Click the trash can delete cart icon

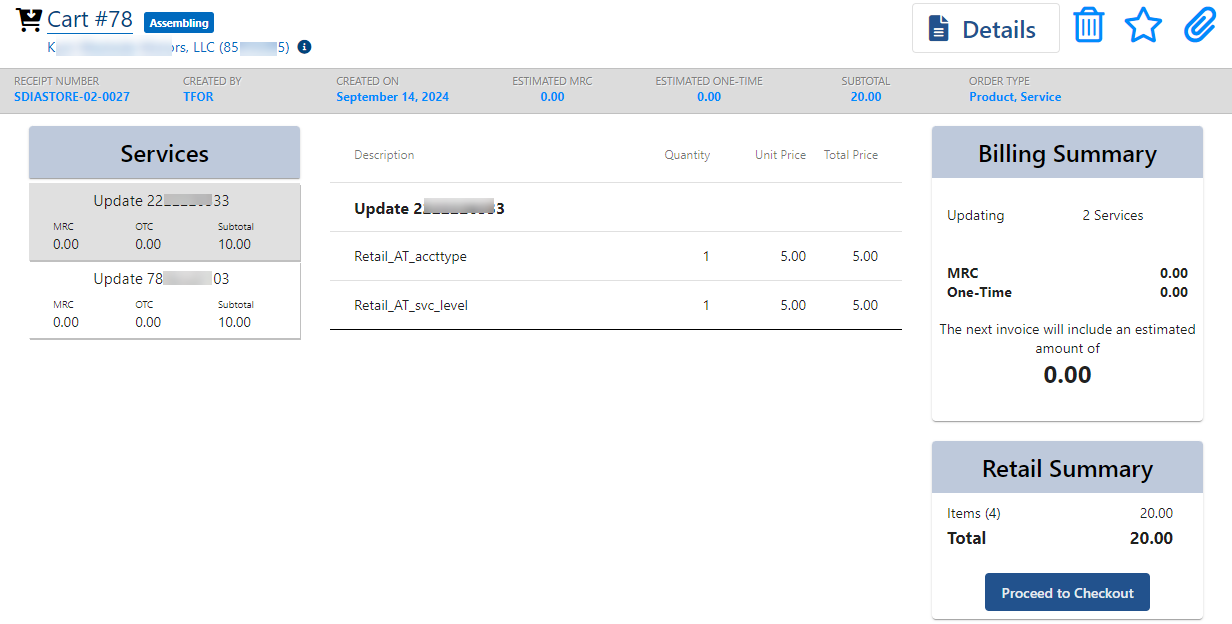(1088, 26)
